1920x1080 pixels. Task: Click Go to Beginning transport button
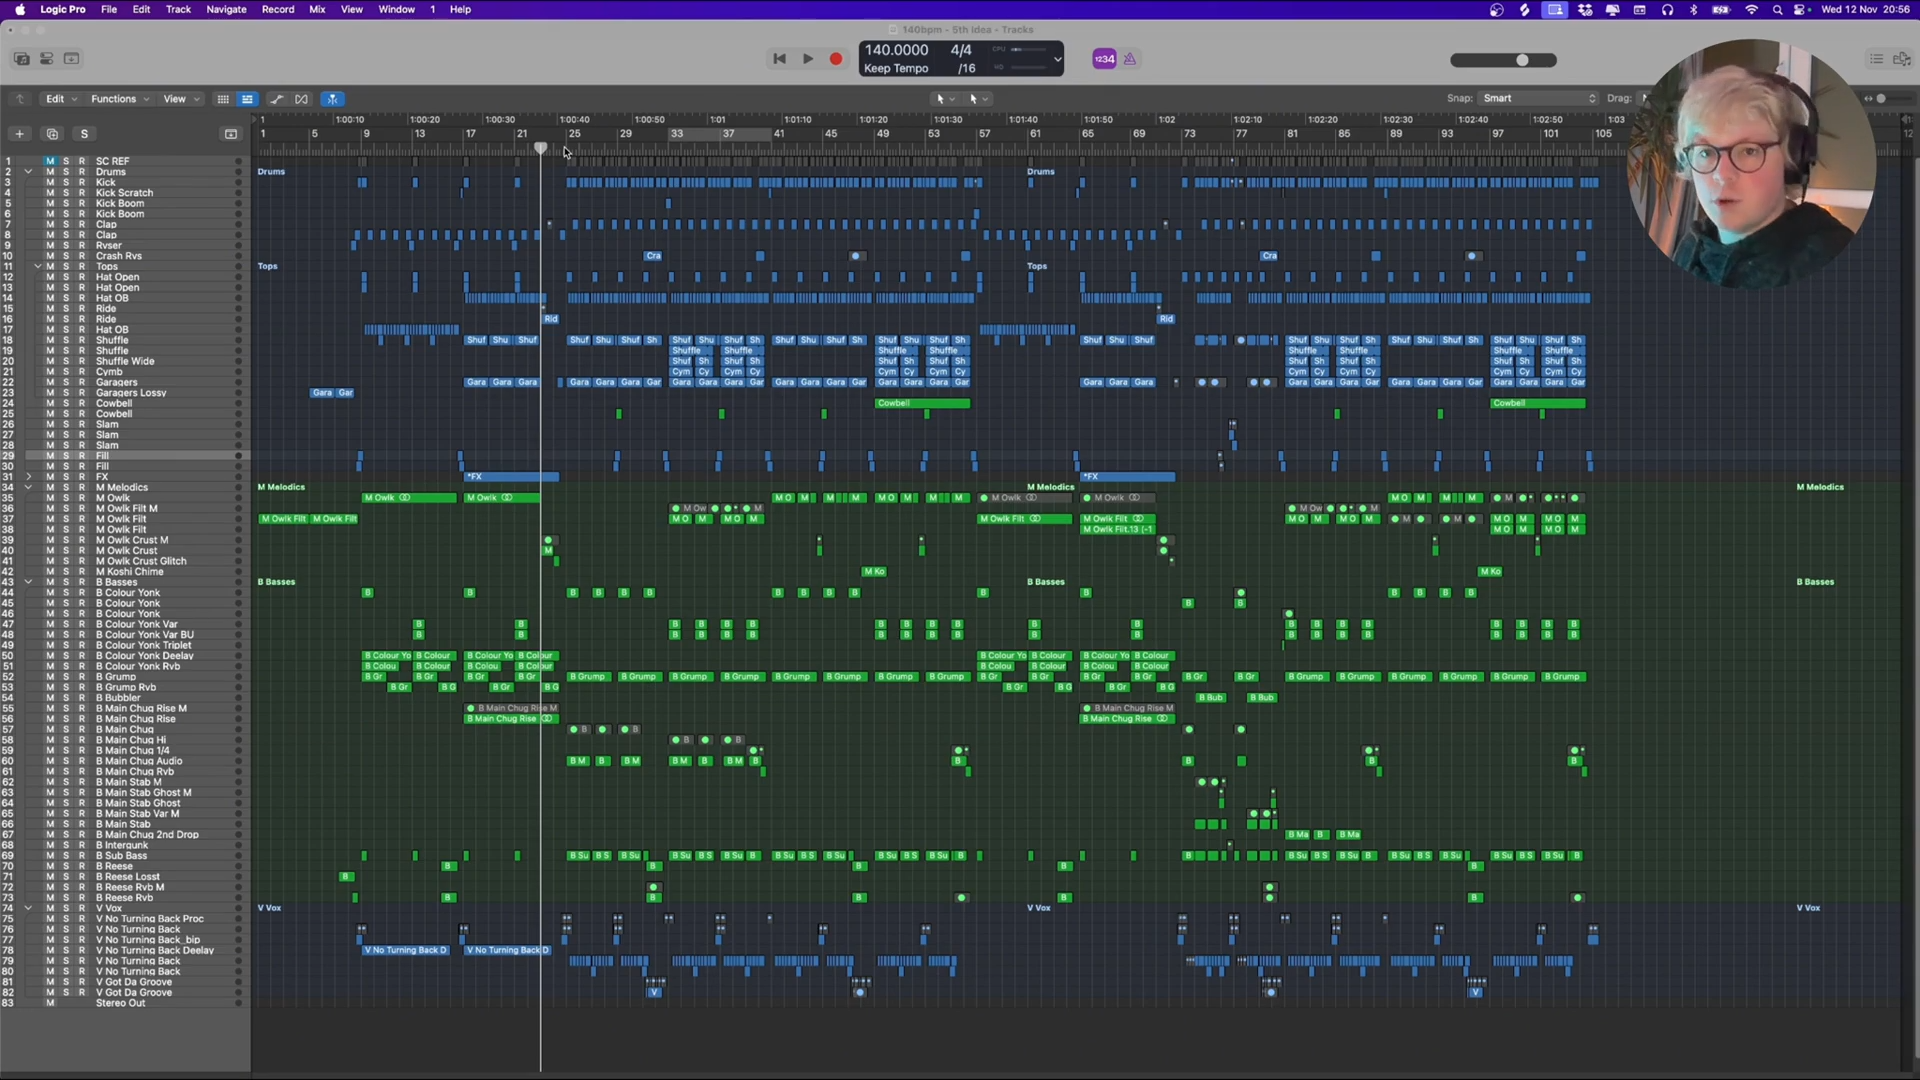tap(780, 59)
